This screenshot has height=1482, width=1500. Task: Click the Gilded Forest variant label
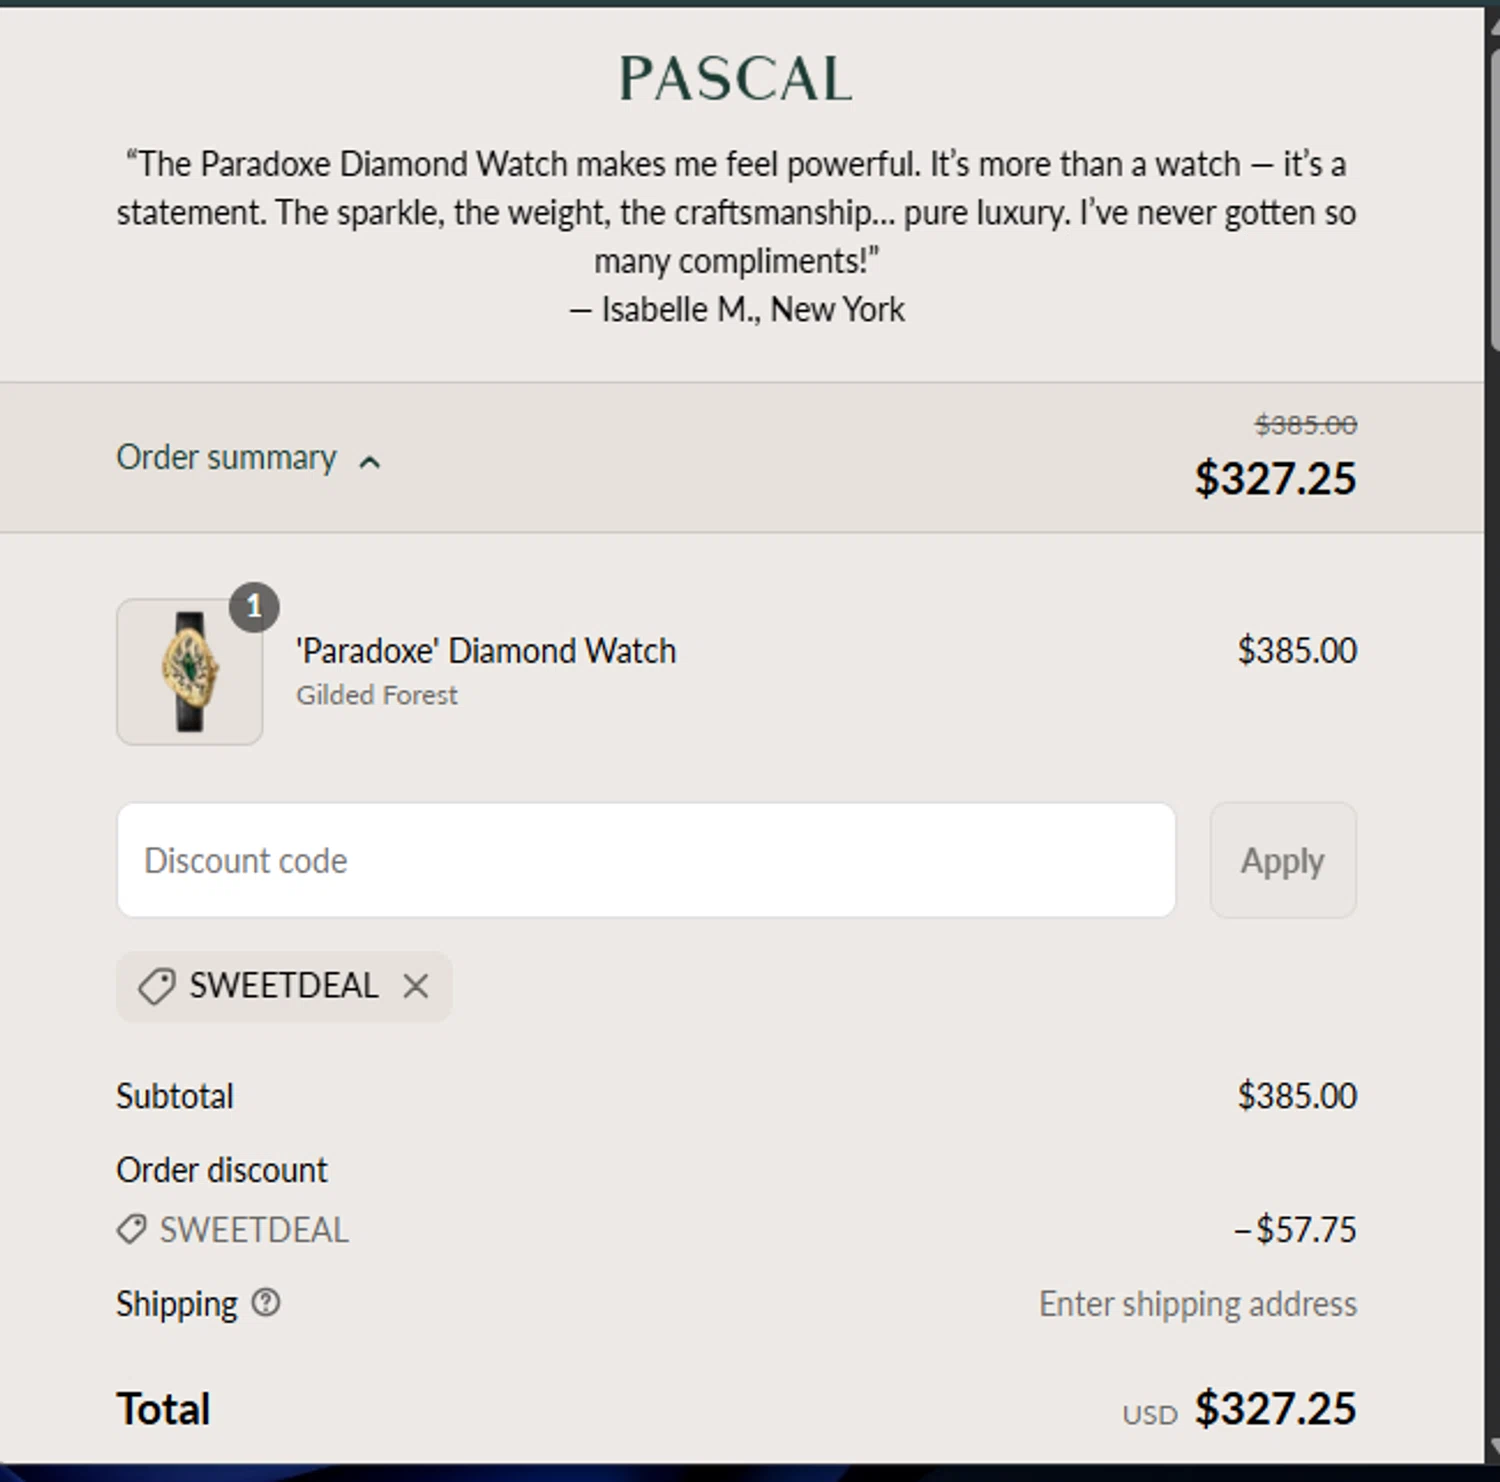click(x=376, y=695)
